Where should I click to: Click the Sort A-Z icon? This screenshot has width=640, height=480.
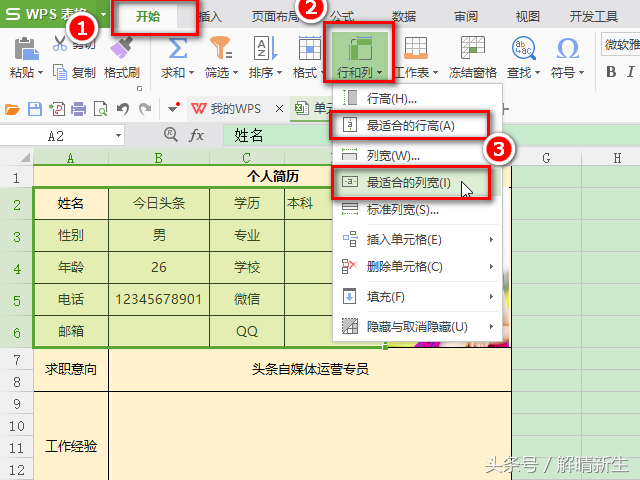[x=262, y=47]
